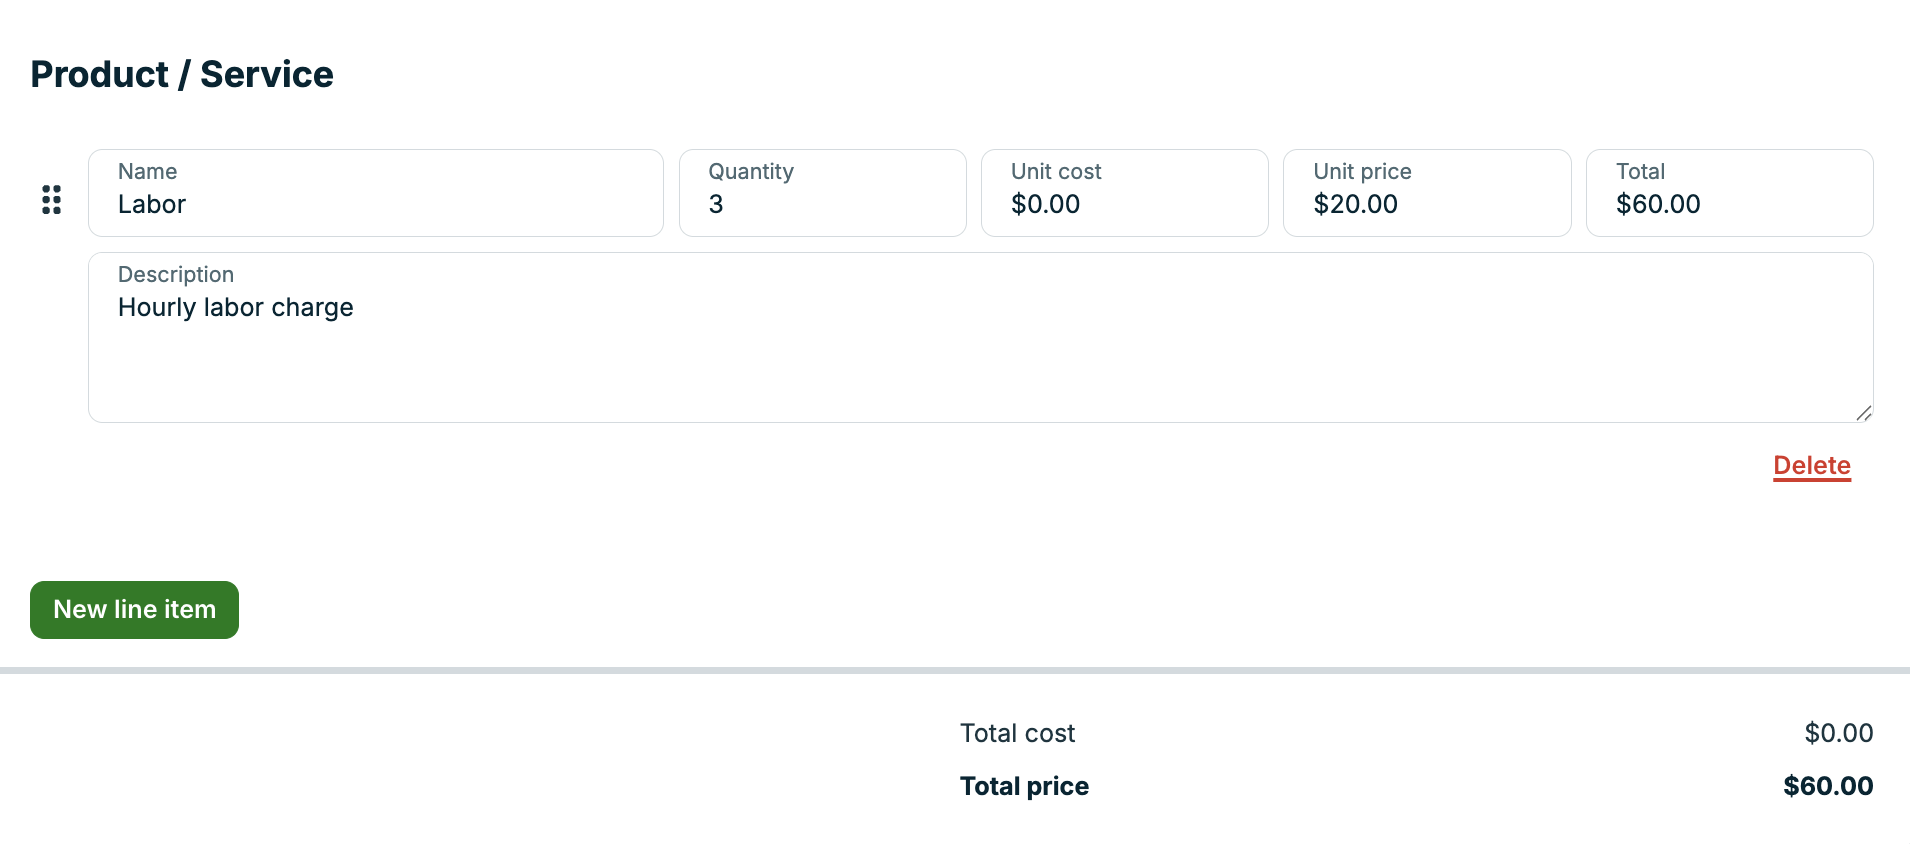Click the 'Quantity' field label
The image size is (1910, 844).
751,172
